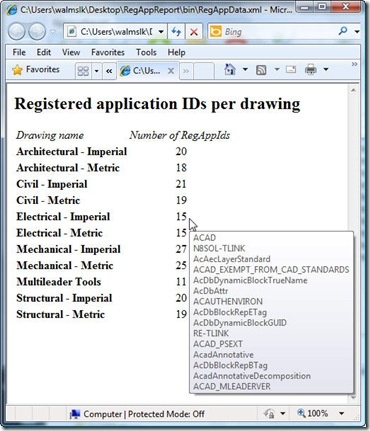Click 'AcAecLayerStandard' in the tooltip list
The height and width of the screenshot is (431, 370).
coord(232,259)
